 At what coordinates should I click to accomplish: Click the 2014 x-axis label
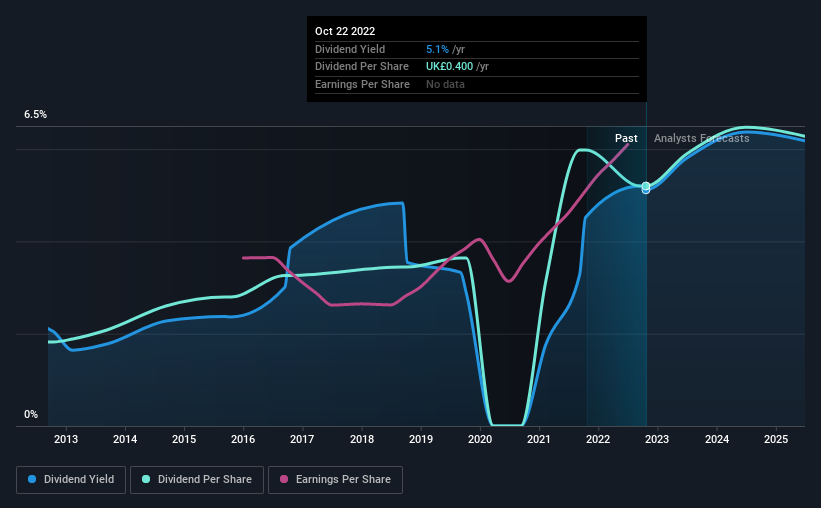(125, 439)
